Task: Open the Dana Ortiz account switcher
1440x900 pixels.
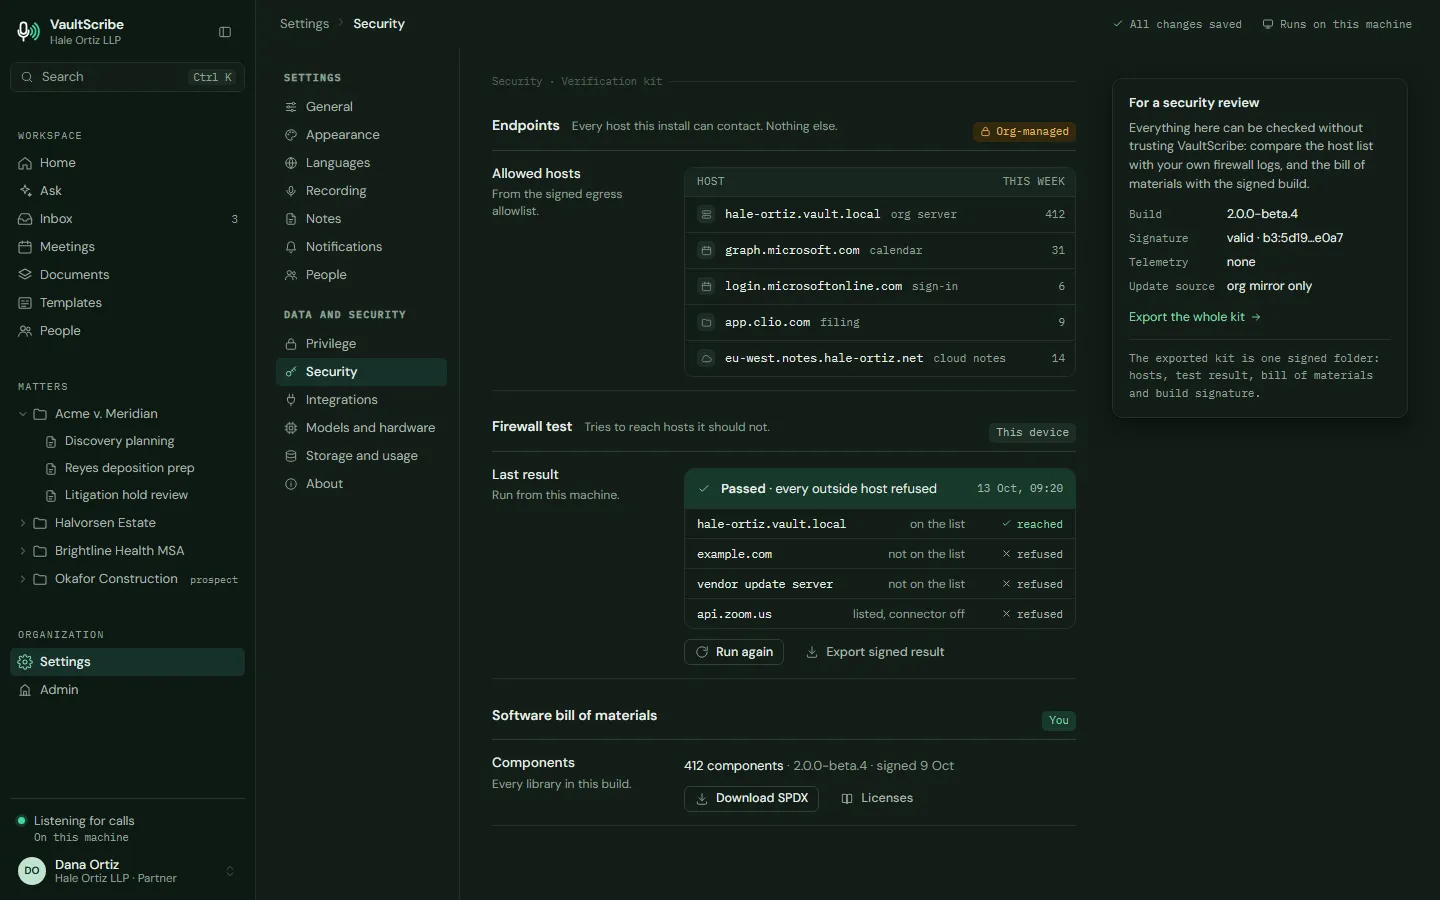Action: click(127, 871)
